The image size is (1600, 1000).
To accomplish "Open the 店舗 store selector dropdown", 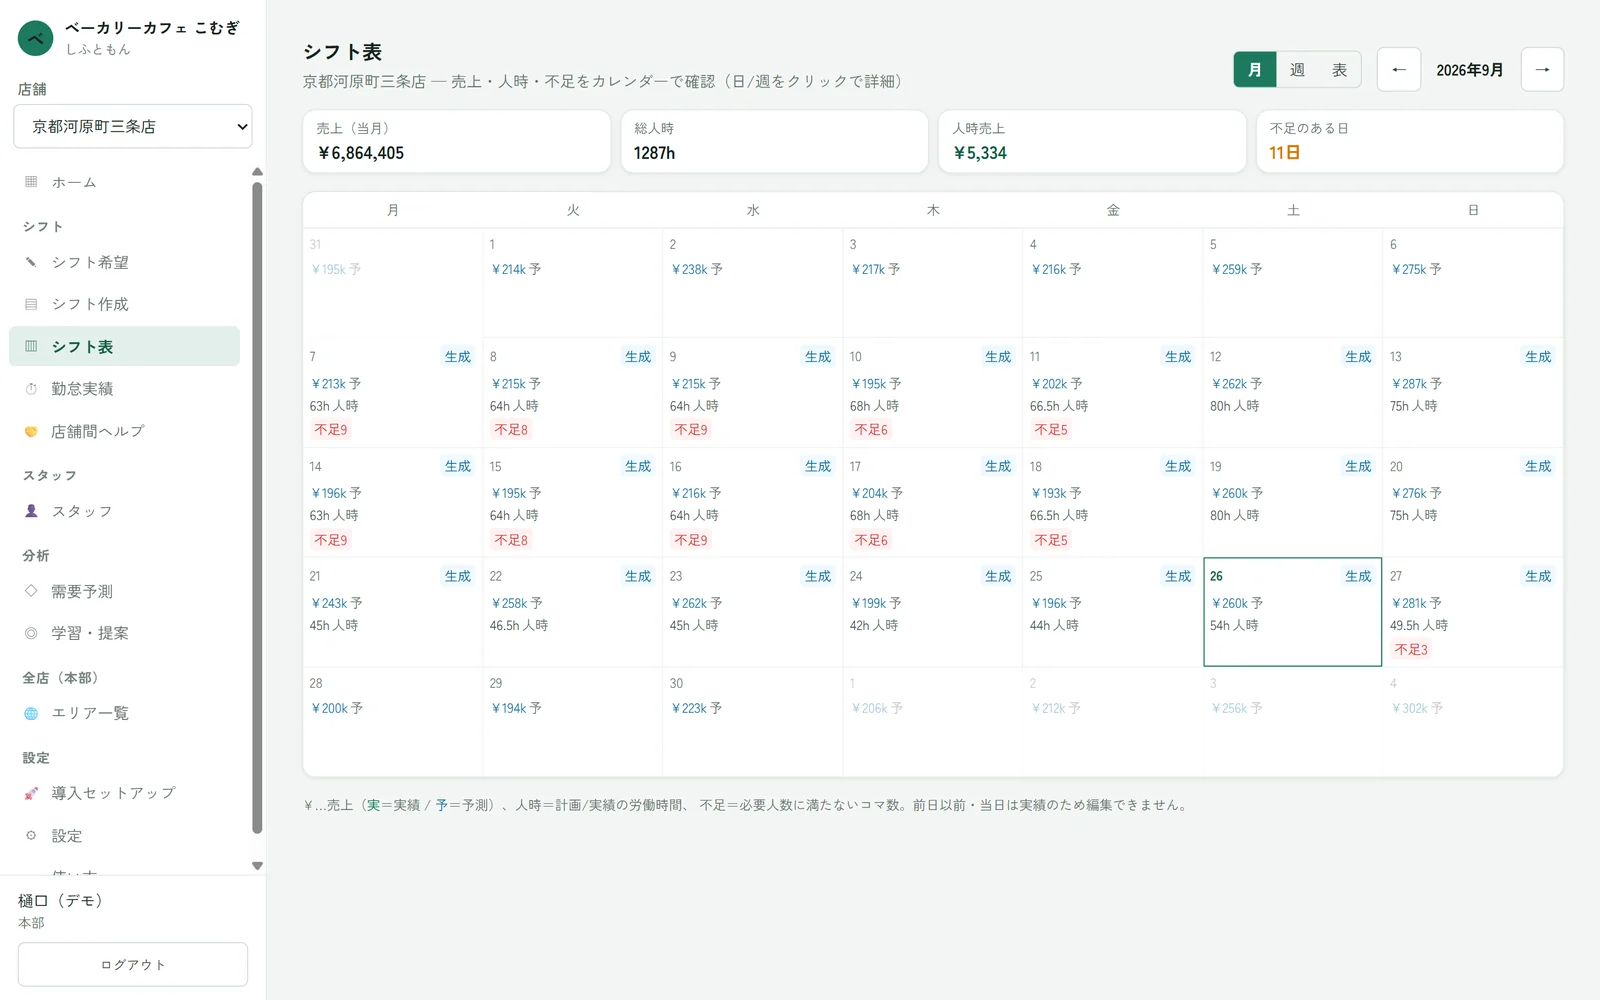I will point(133,126).
